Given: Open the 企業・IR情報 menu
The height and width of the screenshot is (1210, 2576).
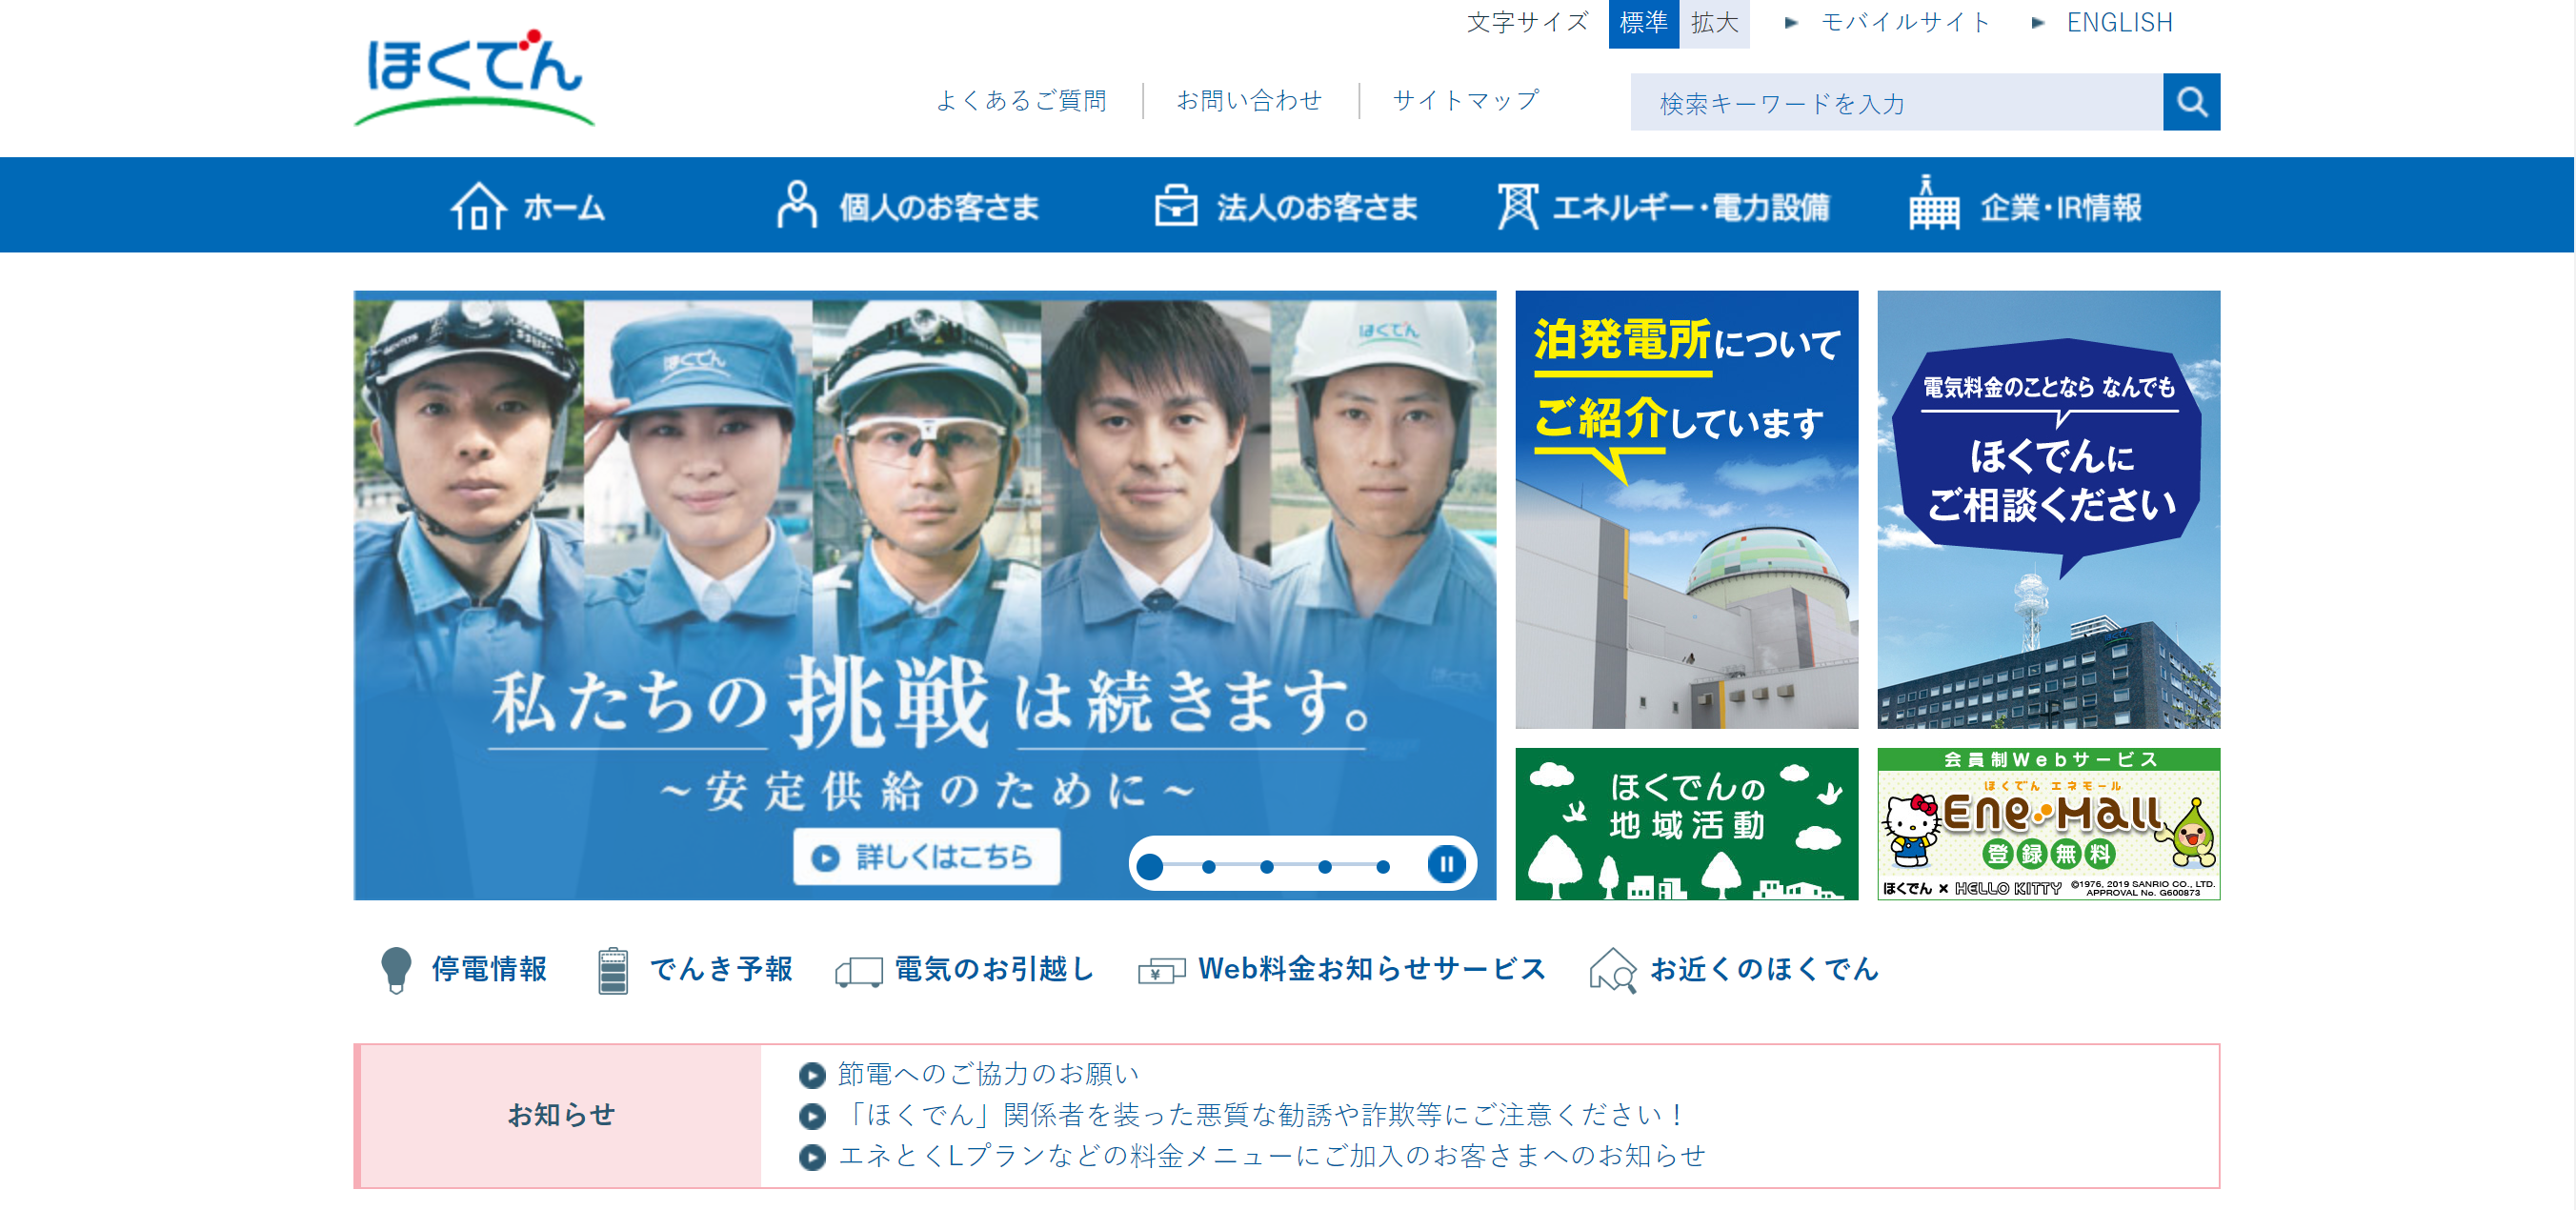Looking at the screenshot, I should [2025, 205].
